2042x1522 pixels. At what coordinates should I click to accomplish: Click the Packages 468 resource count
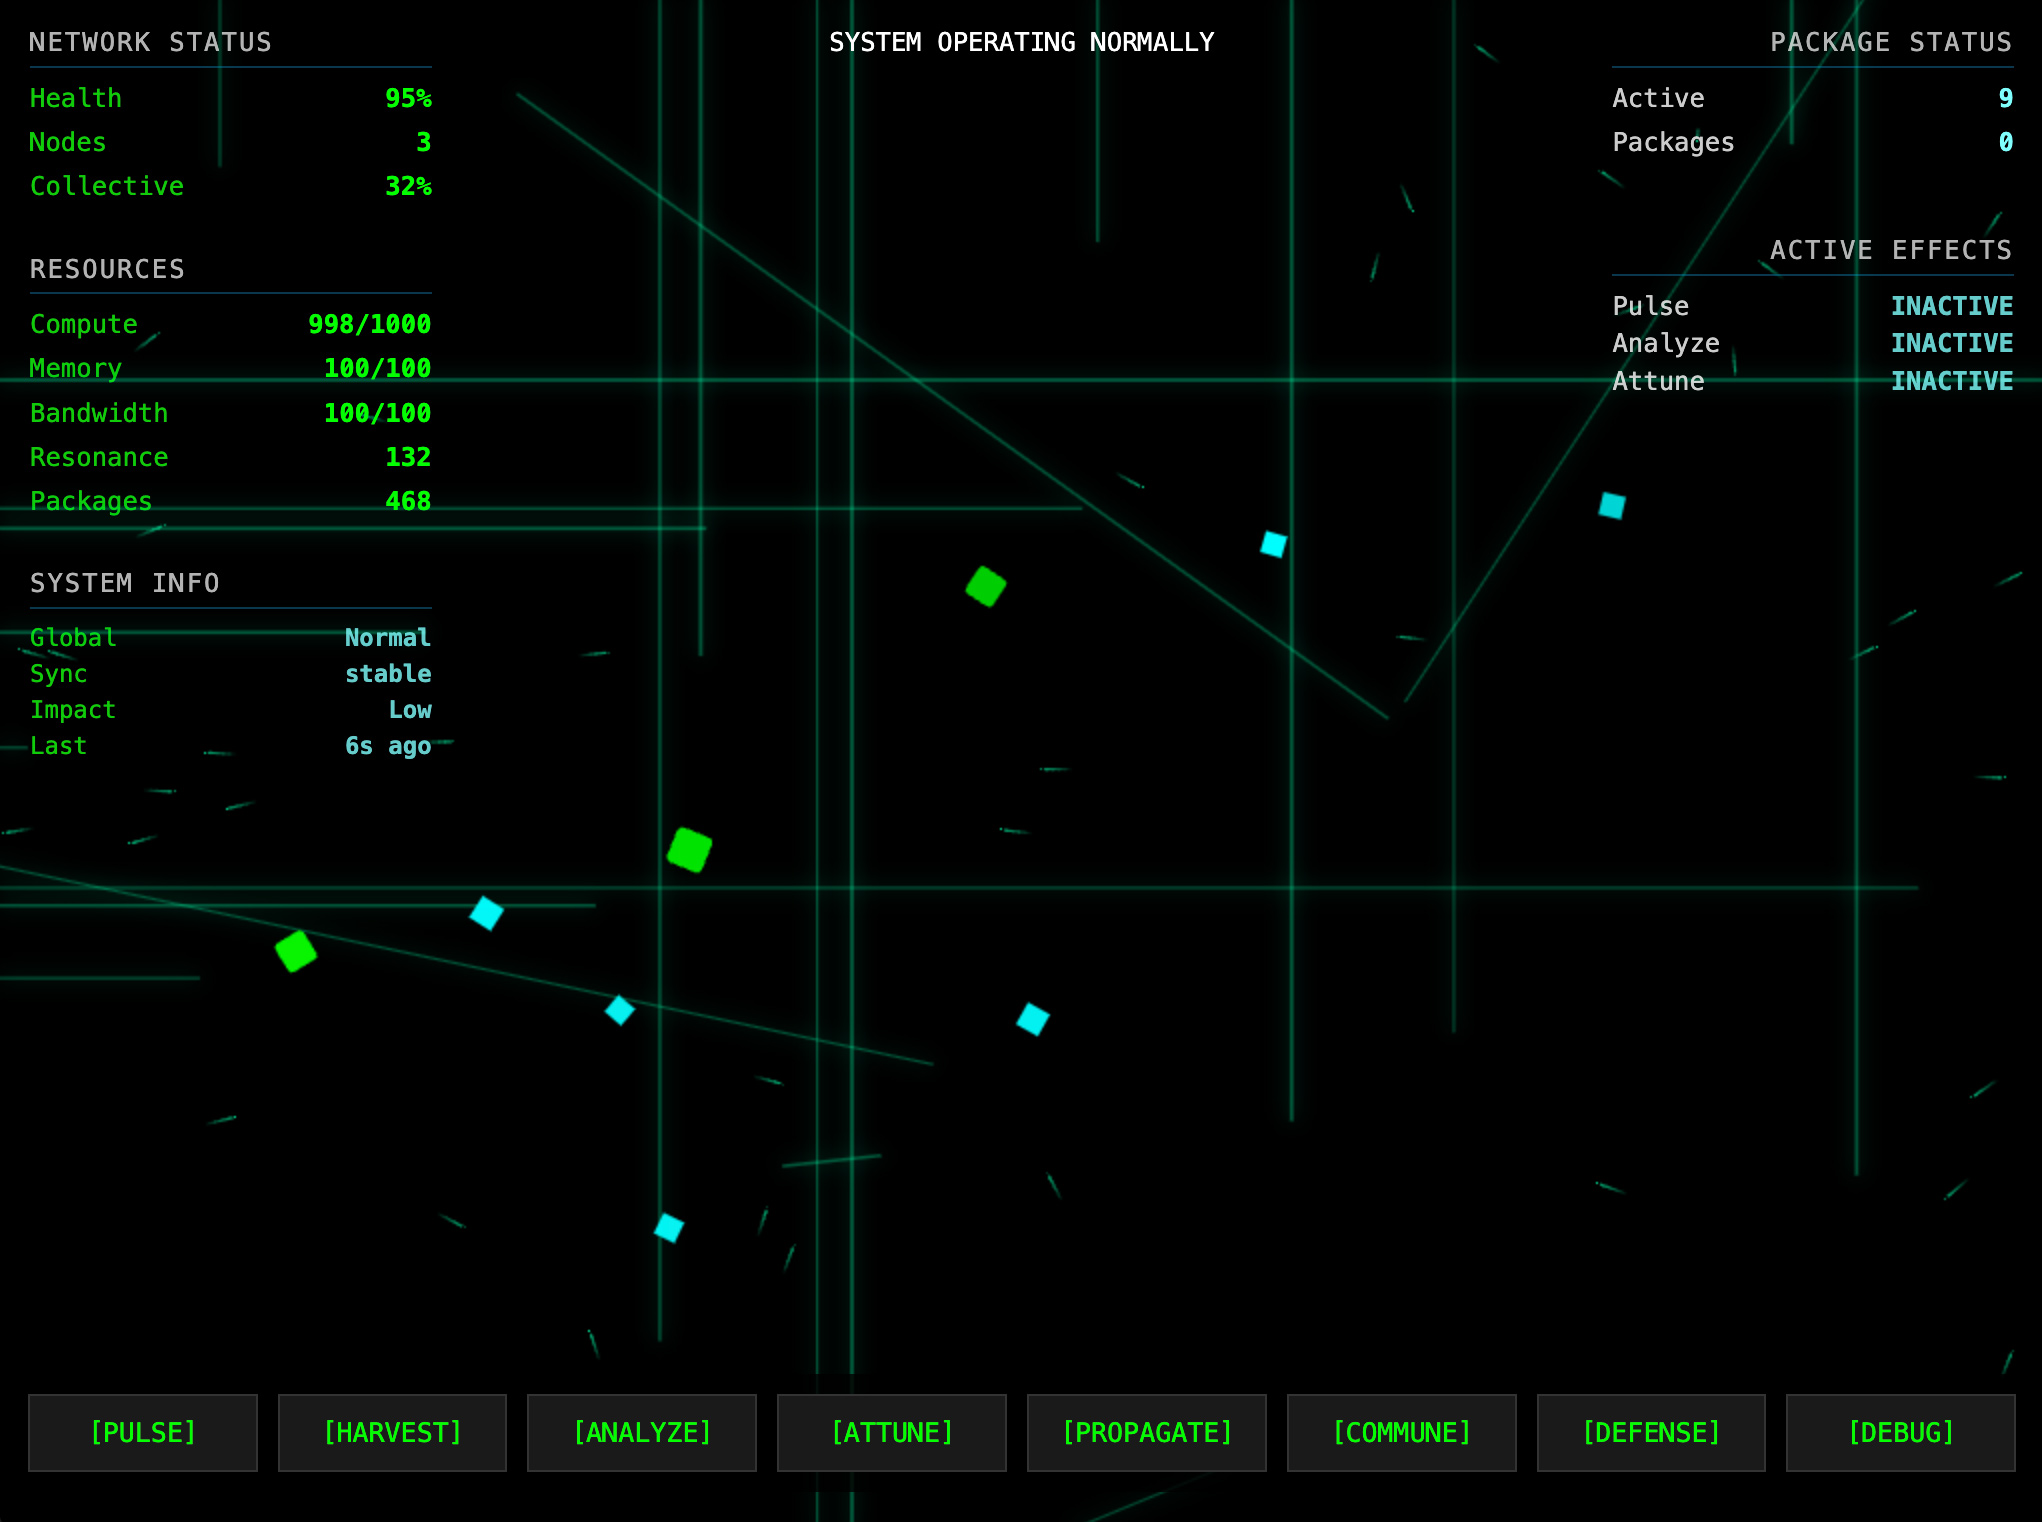[x=408, y=501]
